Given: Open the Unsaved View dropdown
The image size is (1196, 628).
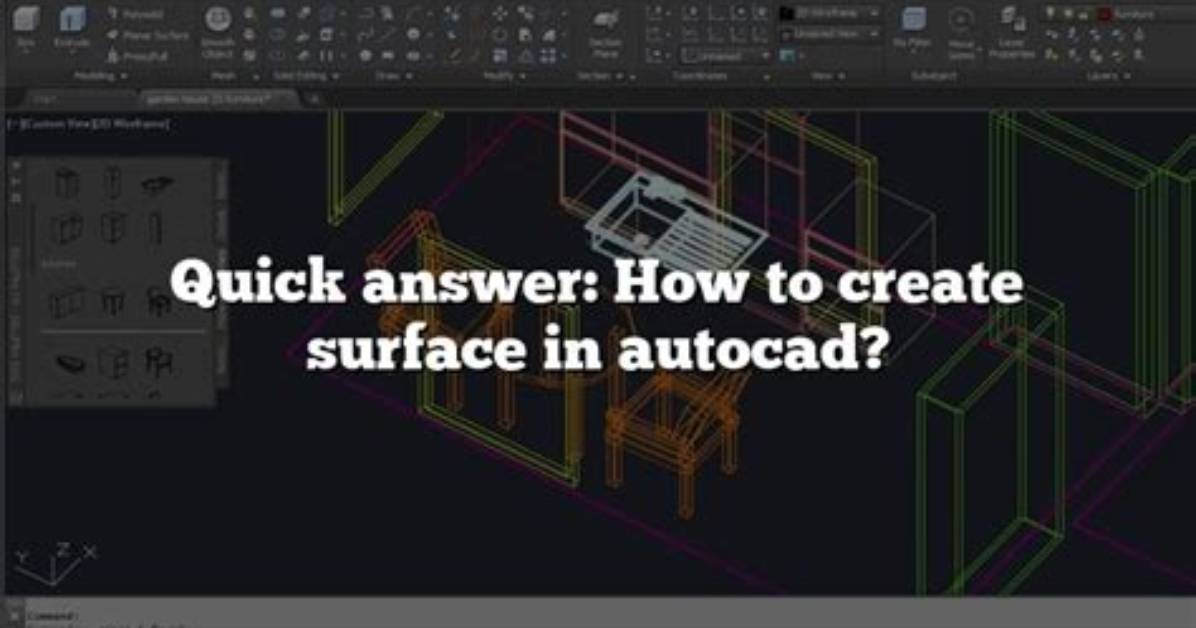Looking at the screenshot, I should click(x=829, y=34).
